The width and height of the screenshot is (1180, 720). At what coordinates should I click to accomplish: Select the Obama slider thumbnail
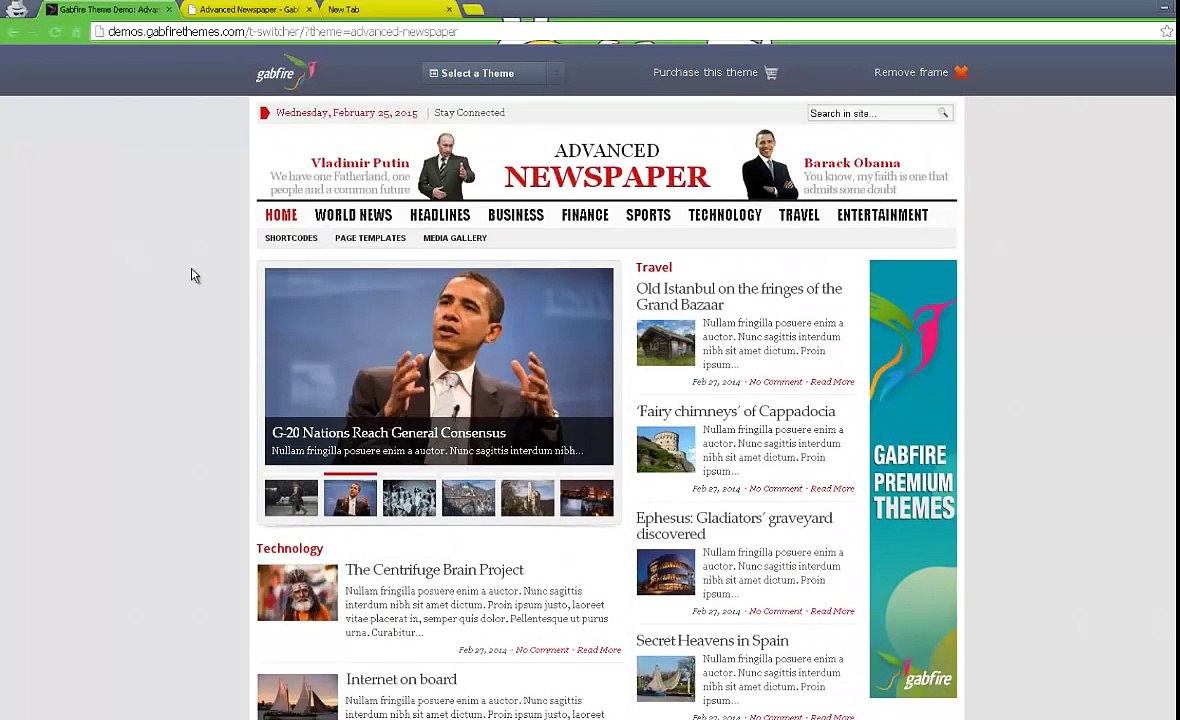click(x=350, y=498)
